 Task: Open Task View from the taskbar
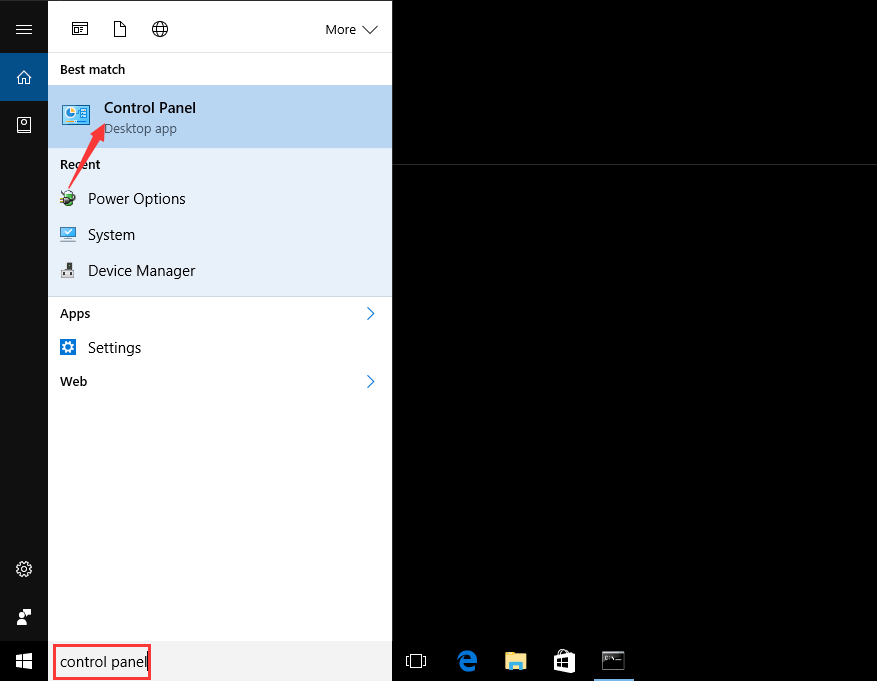[x=416, y=661]
